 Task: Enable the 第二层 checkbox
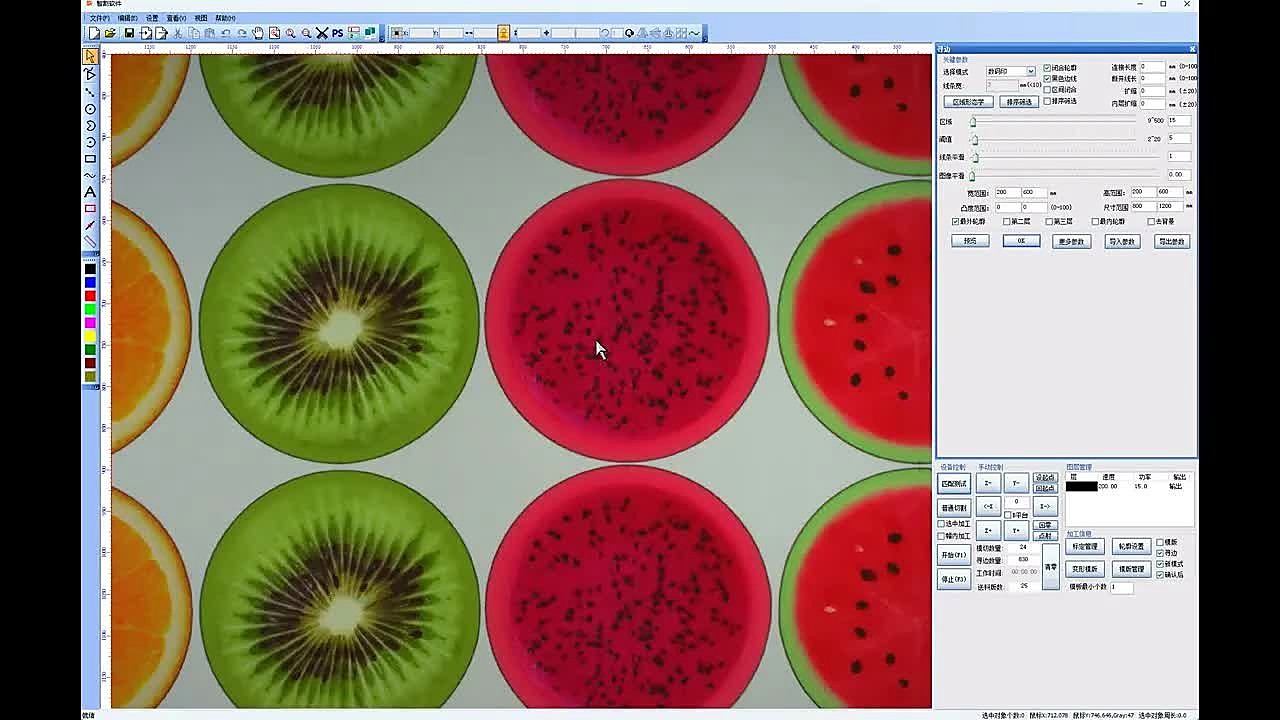1007,221
